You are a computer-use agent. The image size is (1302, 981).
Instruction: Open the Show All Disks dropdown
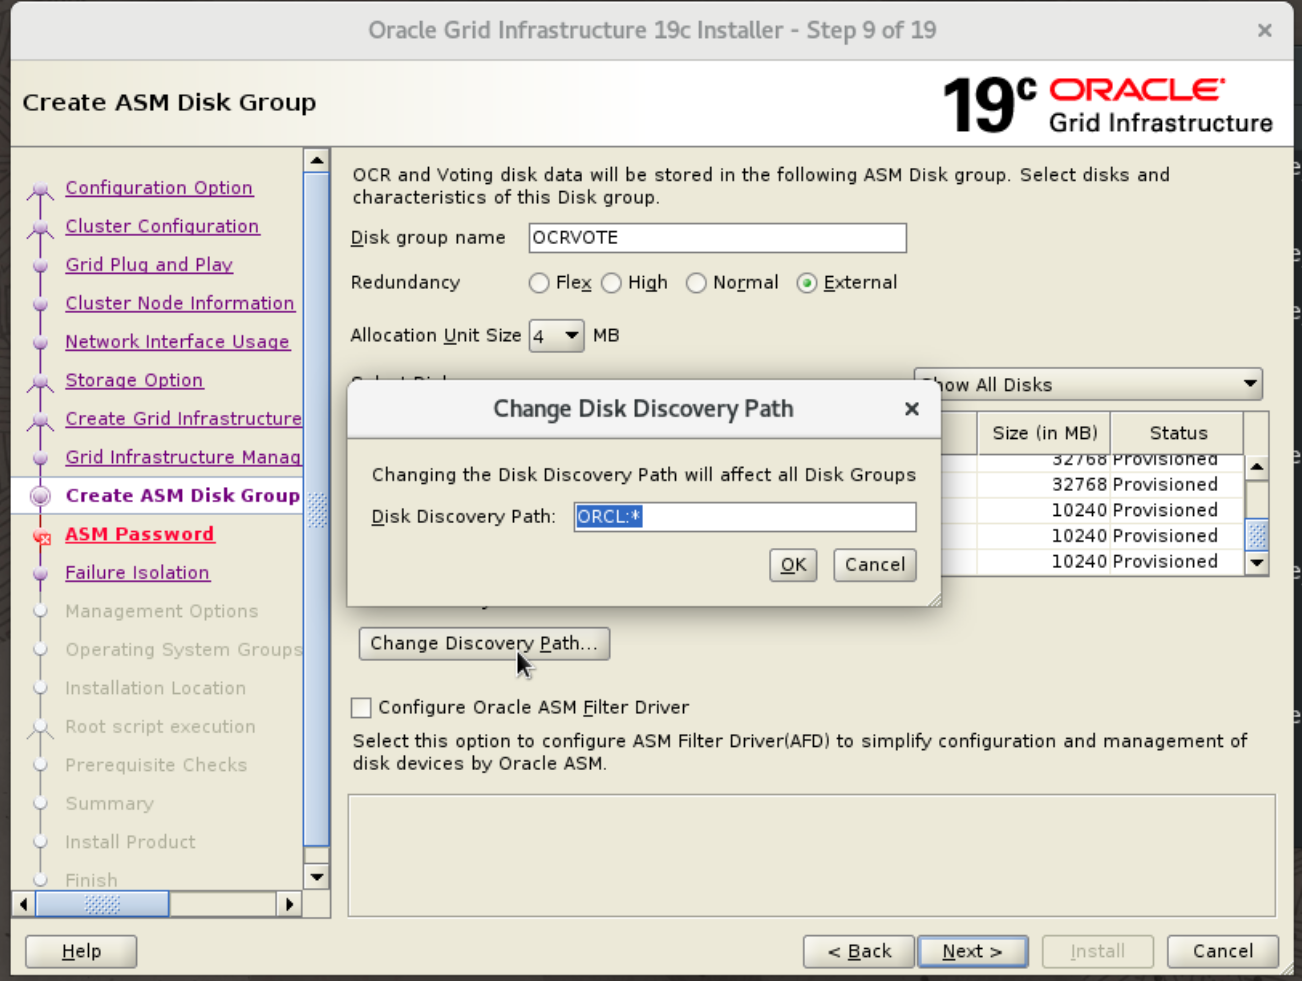click(1089, 384)
